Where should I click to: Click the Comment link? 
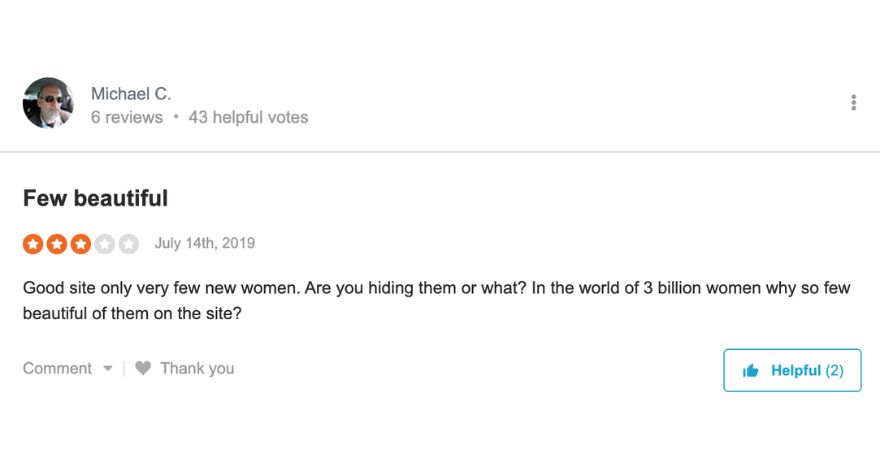57,368
